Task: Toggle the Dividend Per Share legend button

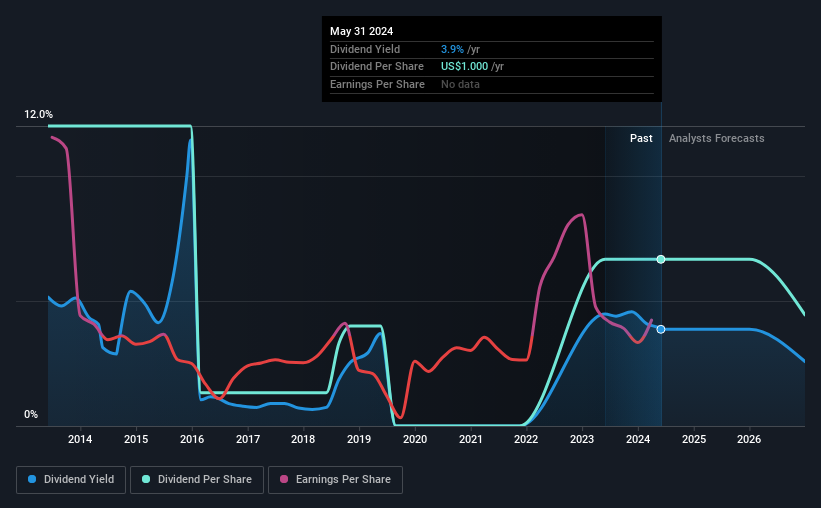Action: click(x=197, y=479)
